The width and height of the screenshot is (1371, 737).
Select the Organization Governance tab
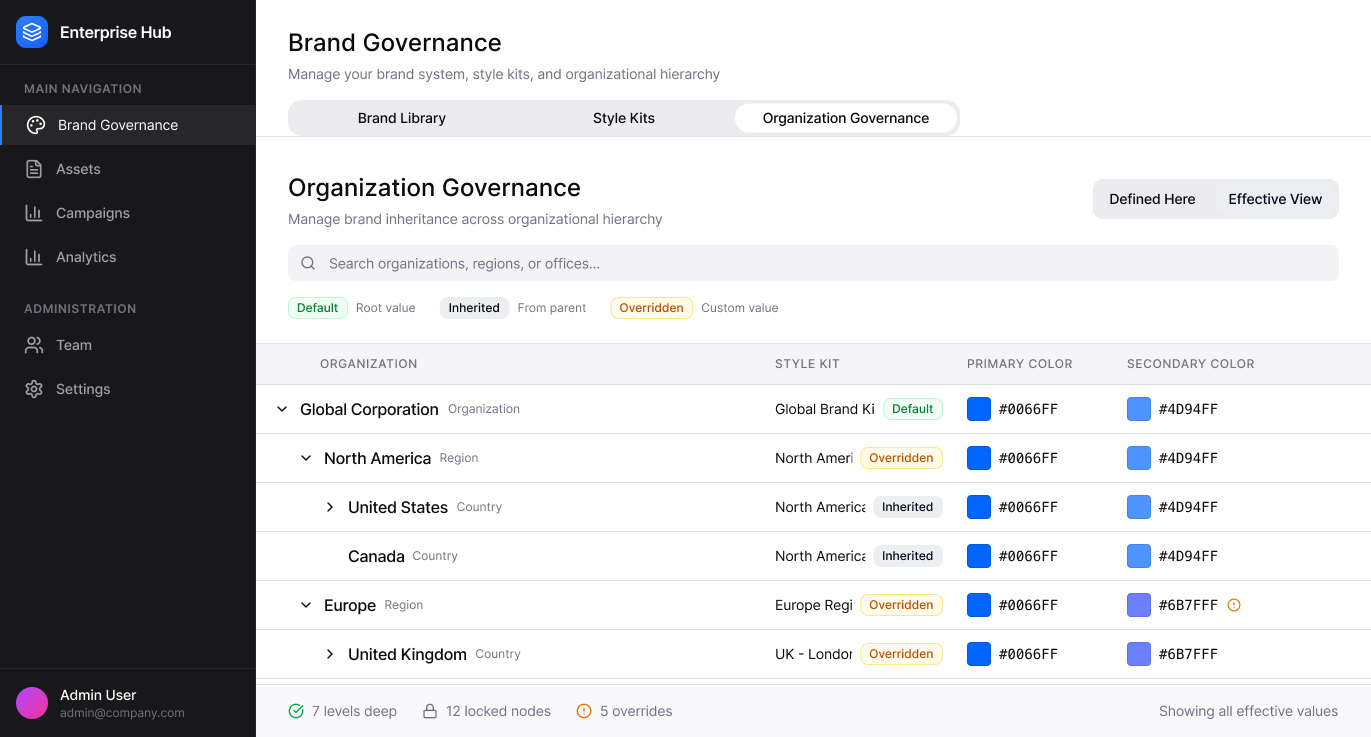pyautogui.click(x=846, y=118)
